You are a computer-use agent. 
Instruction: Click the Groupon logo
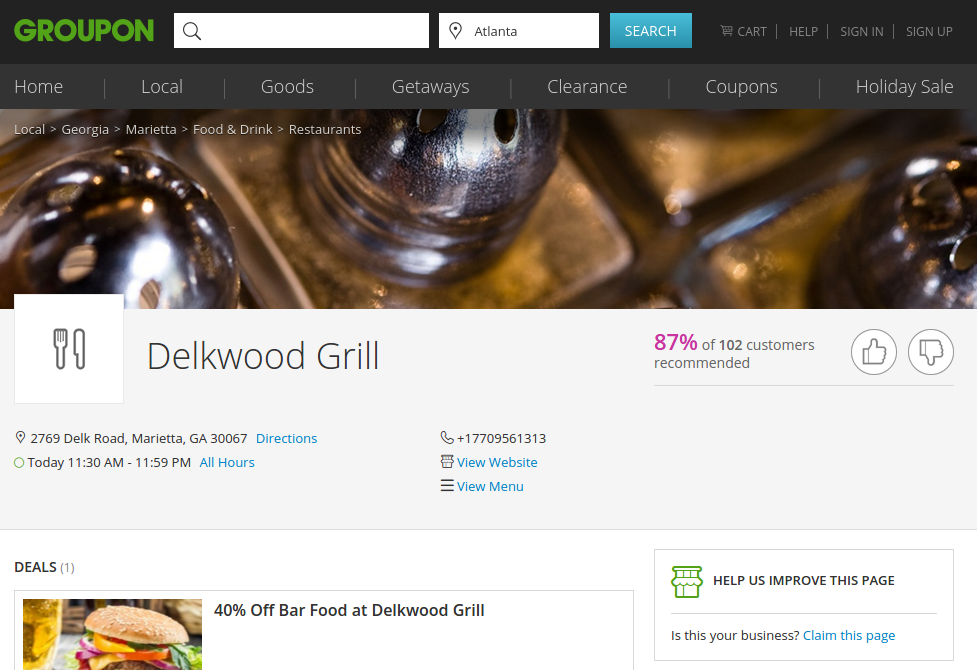pyautogui.click(x=84, y=31)
